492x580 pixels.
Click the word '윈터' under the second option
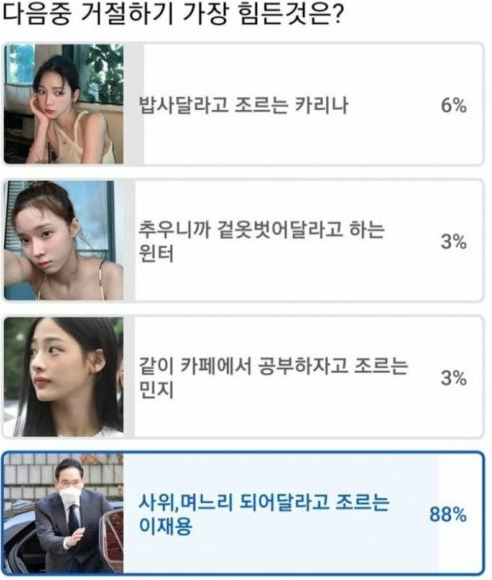pyautogui.click(x=156, y=254)
